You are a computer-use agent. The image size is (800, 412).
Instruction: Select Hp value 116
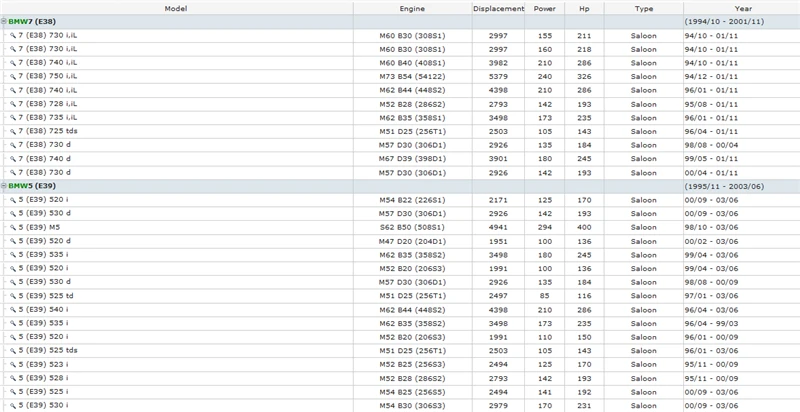pos(585,296)
